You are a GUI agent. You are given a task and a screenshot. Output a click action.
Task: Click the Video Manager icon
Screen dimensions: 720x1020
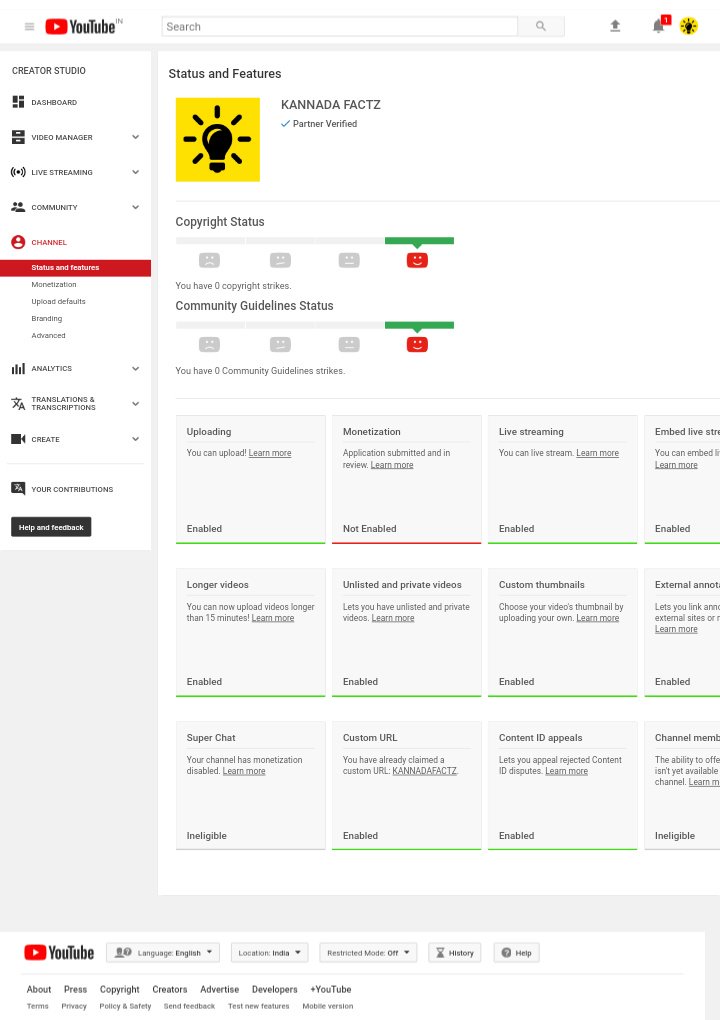point(18,137)
